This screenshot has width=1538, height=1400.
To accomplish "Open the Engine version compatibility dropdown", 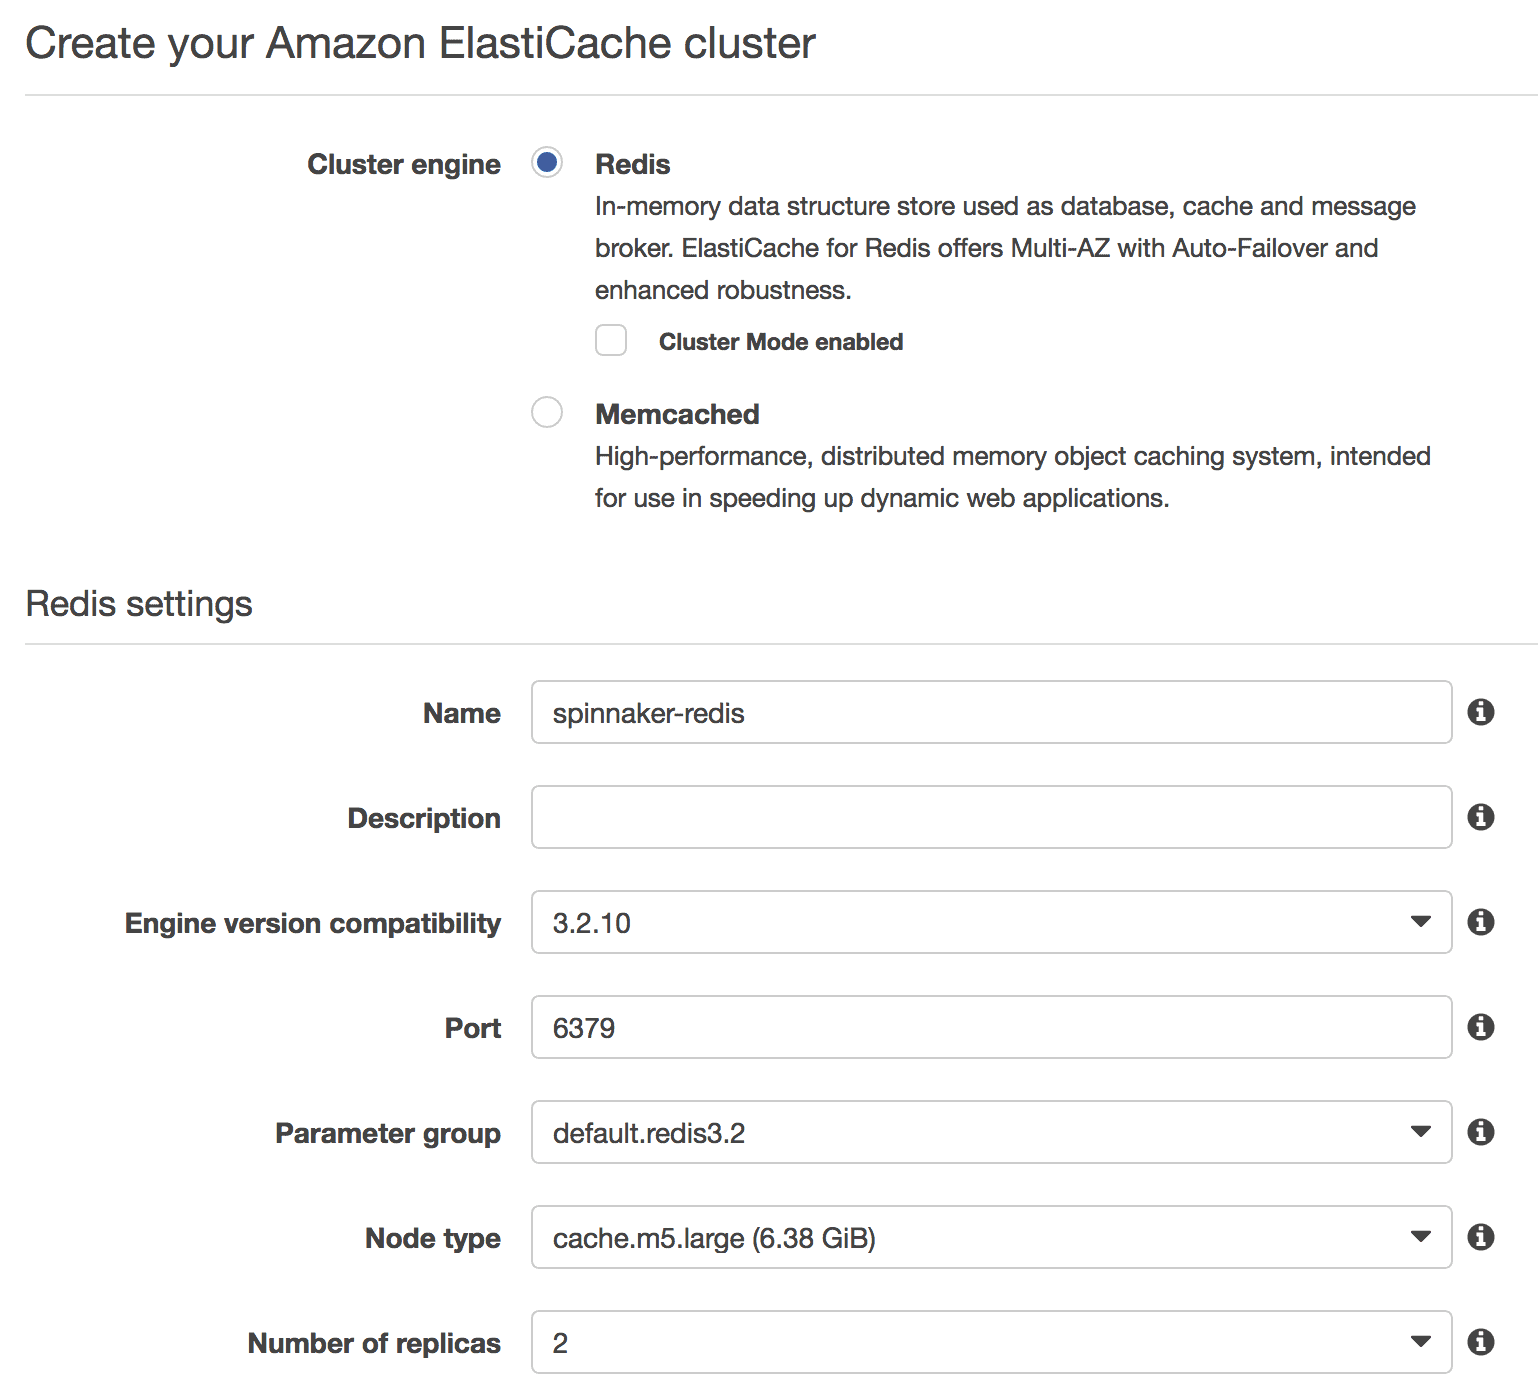I will pos(1421,922).
